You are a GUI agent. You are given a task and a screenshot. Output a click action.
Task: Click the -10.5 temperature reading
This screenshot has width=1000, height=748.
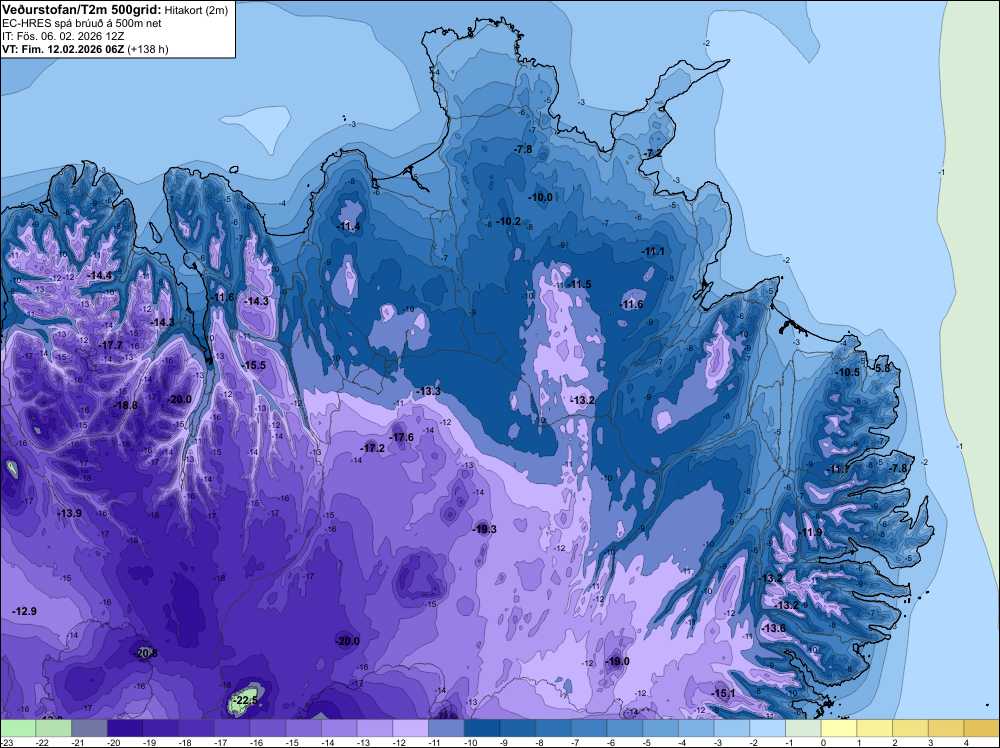848,372
